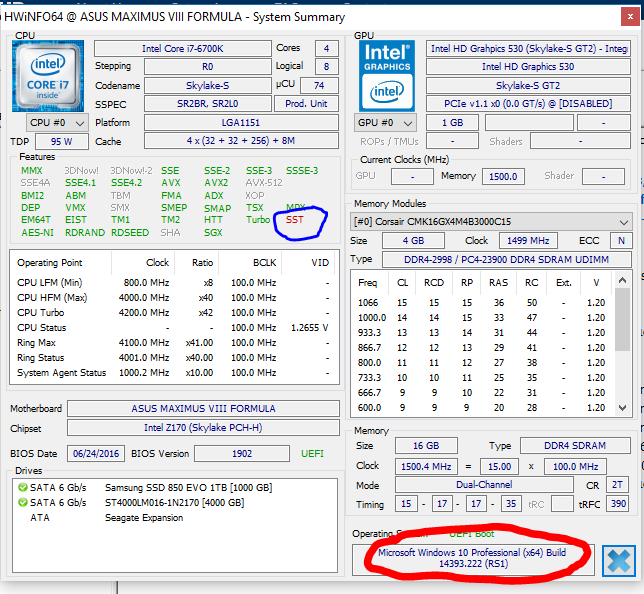Click the SSPEC SR2BR, SR2L0 field
This screenshot has width=644, height=594.
207,104
